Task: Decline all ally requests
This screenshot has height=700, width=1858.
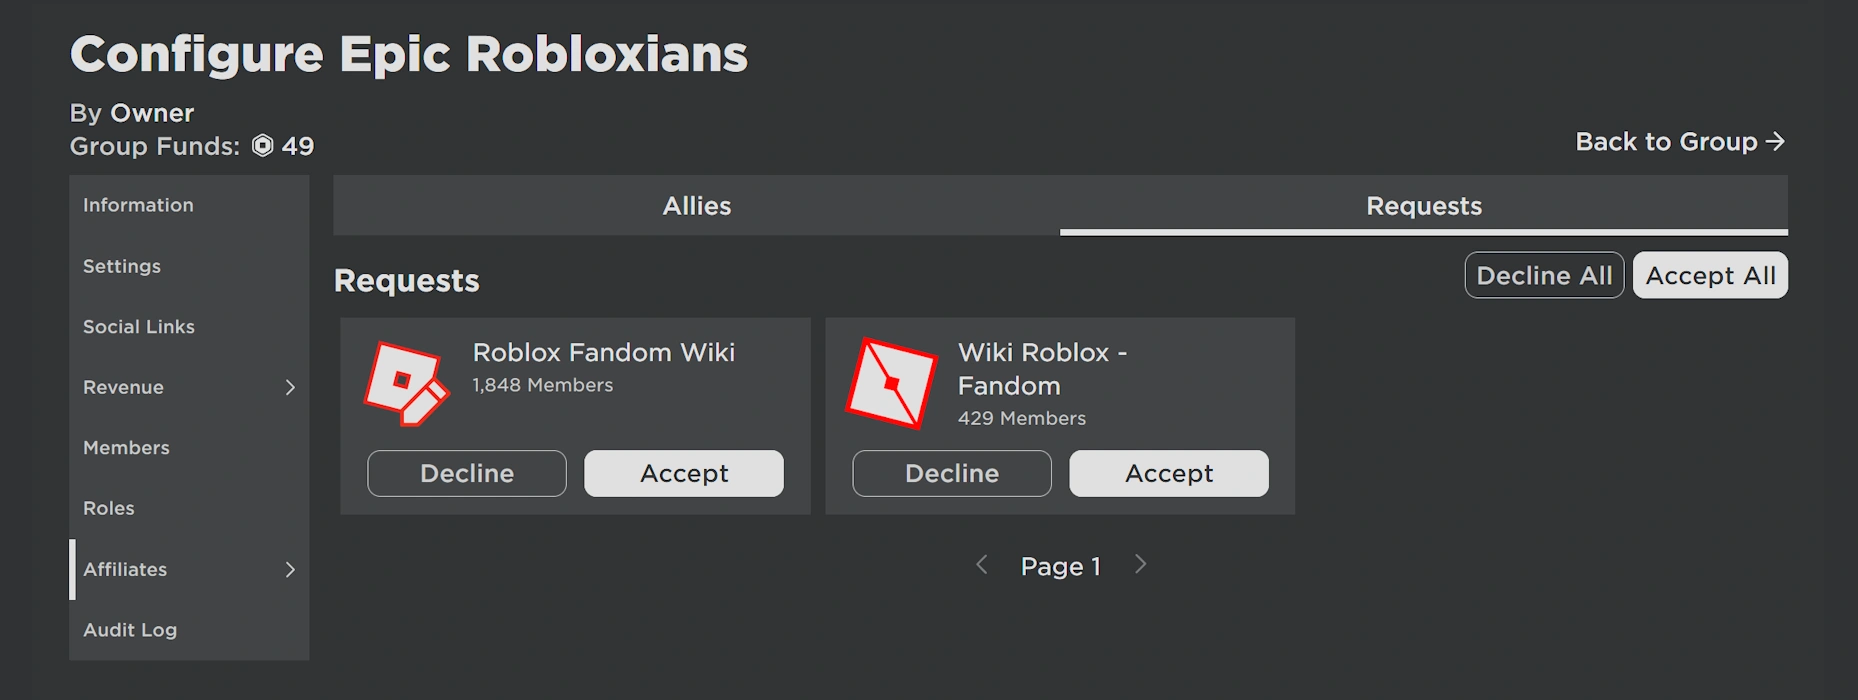Action: point(1543,275)
